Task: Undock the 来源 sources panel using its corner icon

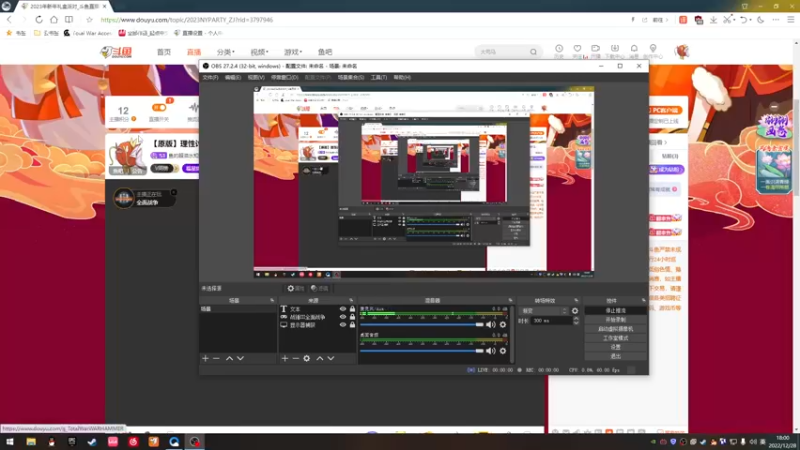Action: tap(351, 301)
